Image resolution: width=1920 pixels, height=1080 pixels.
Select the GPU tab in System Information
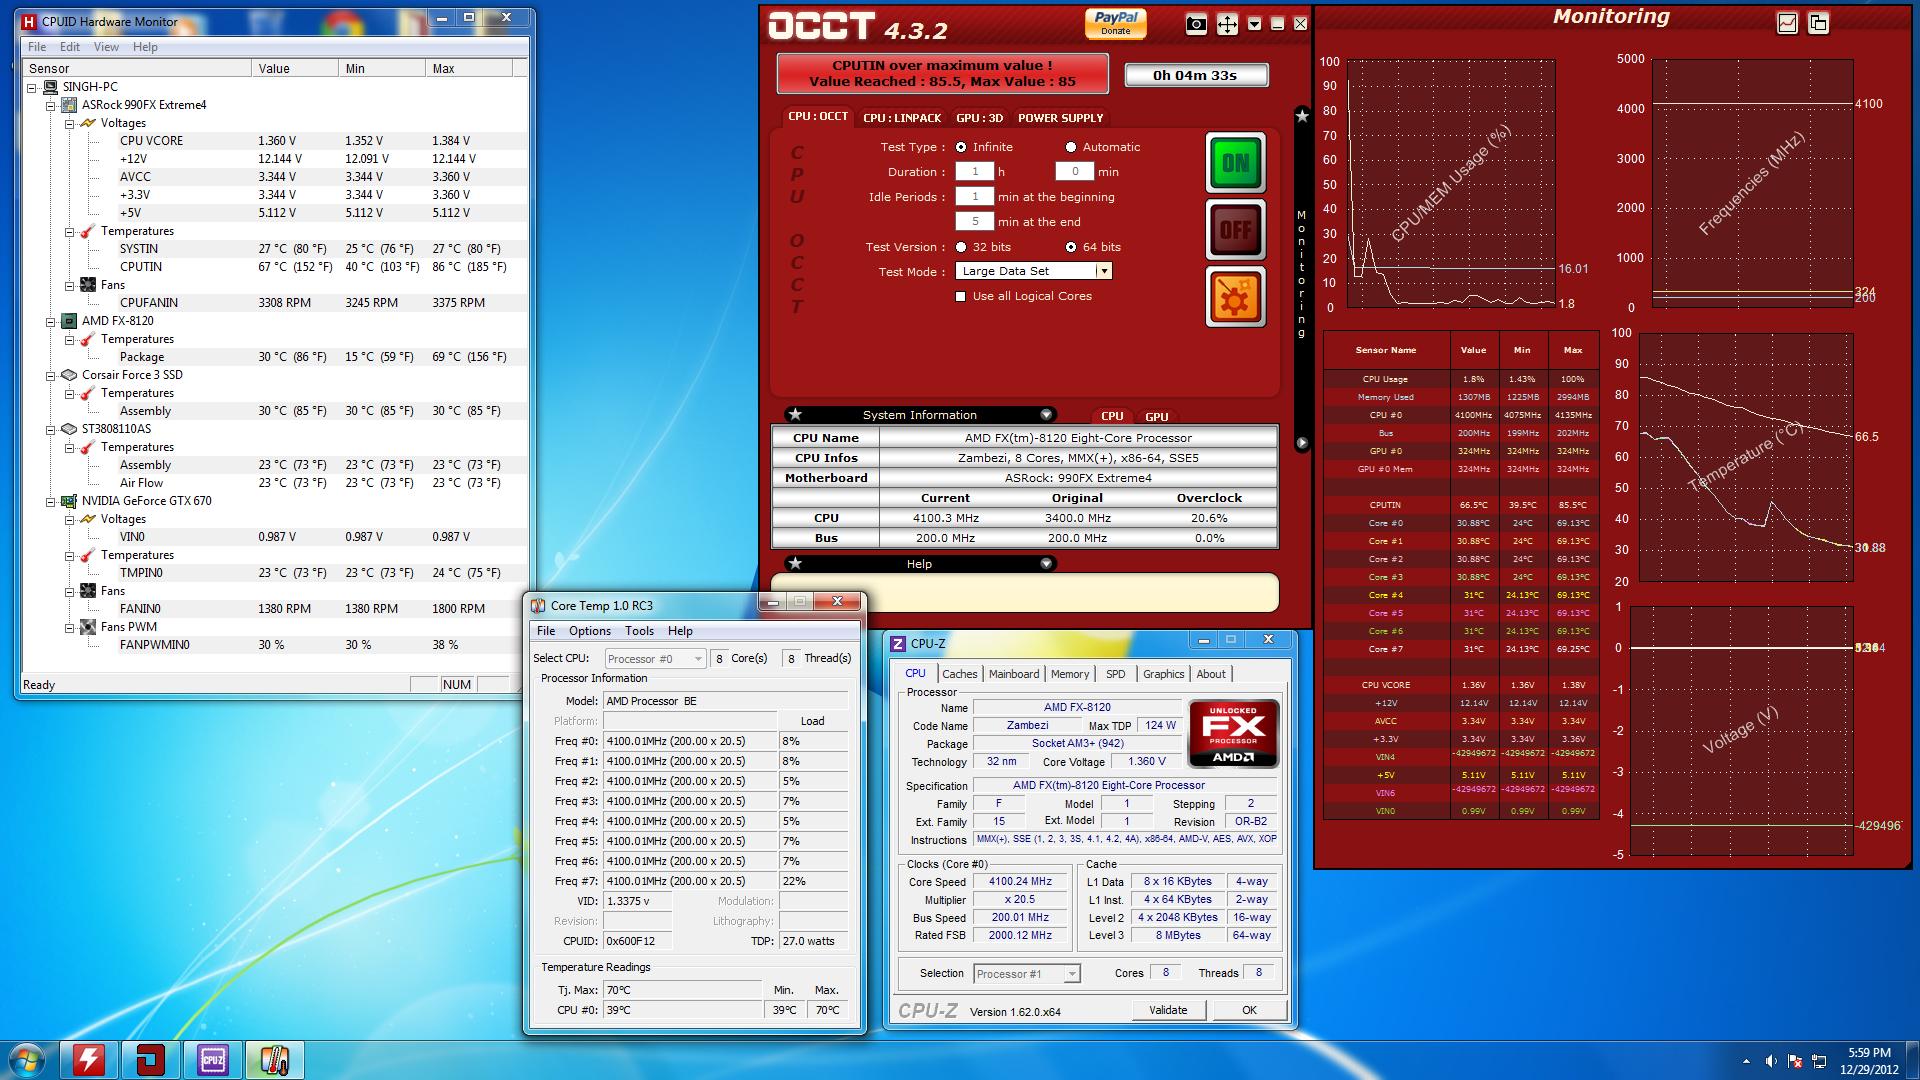(1156, 416)
